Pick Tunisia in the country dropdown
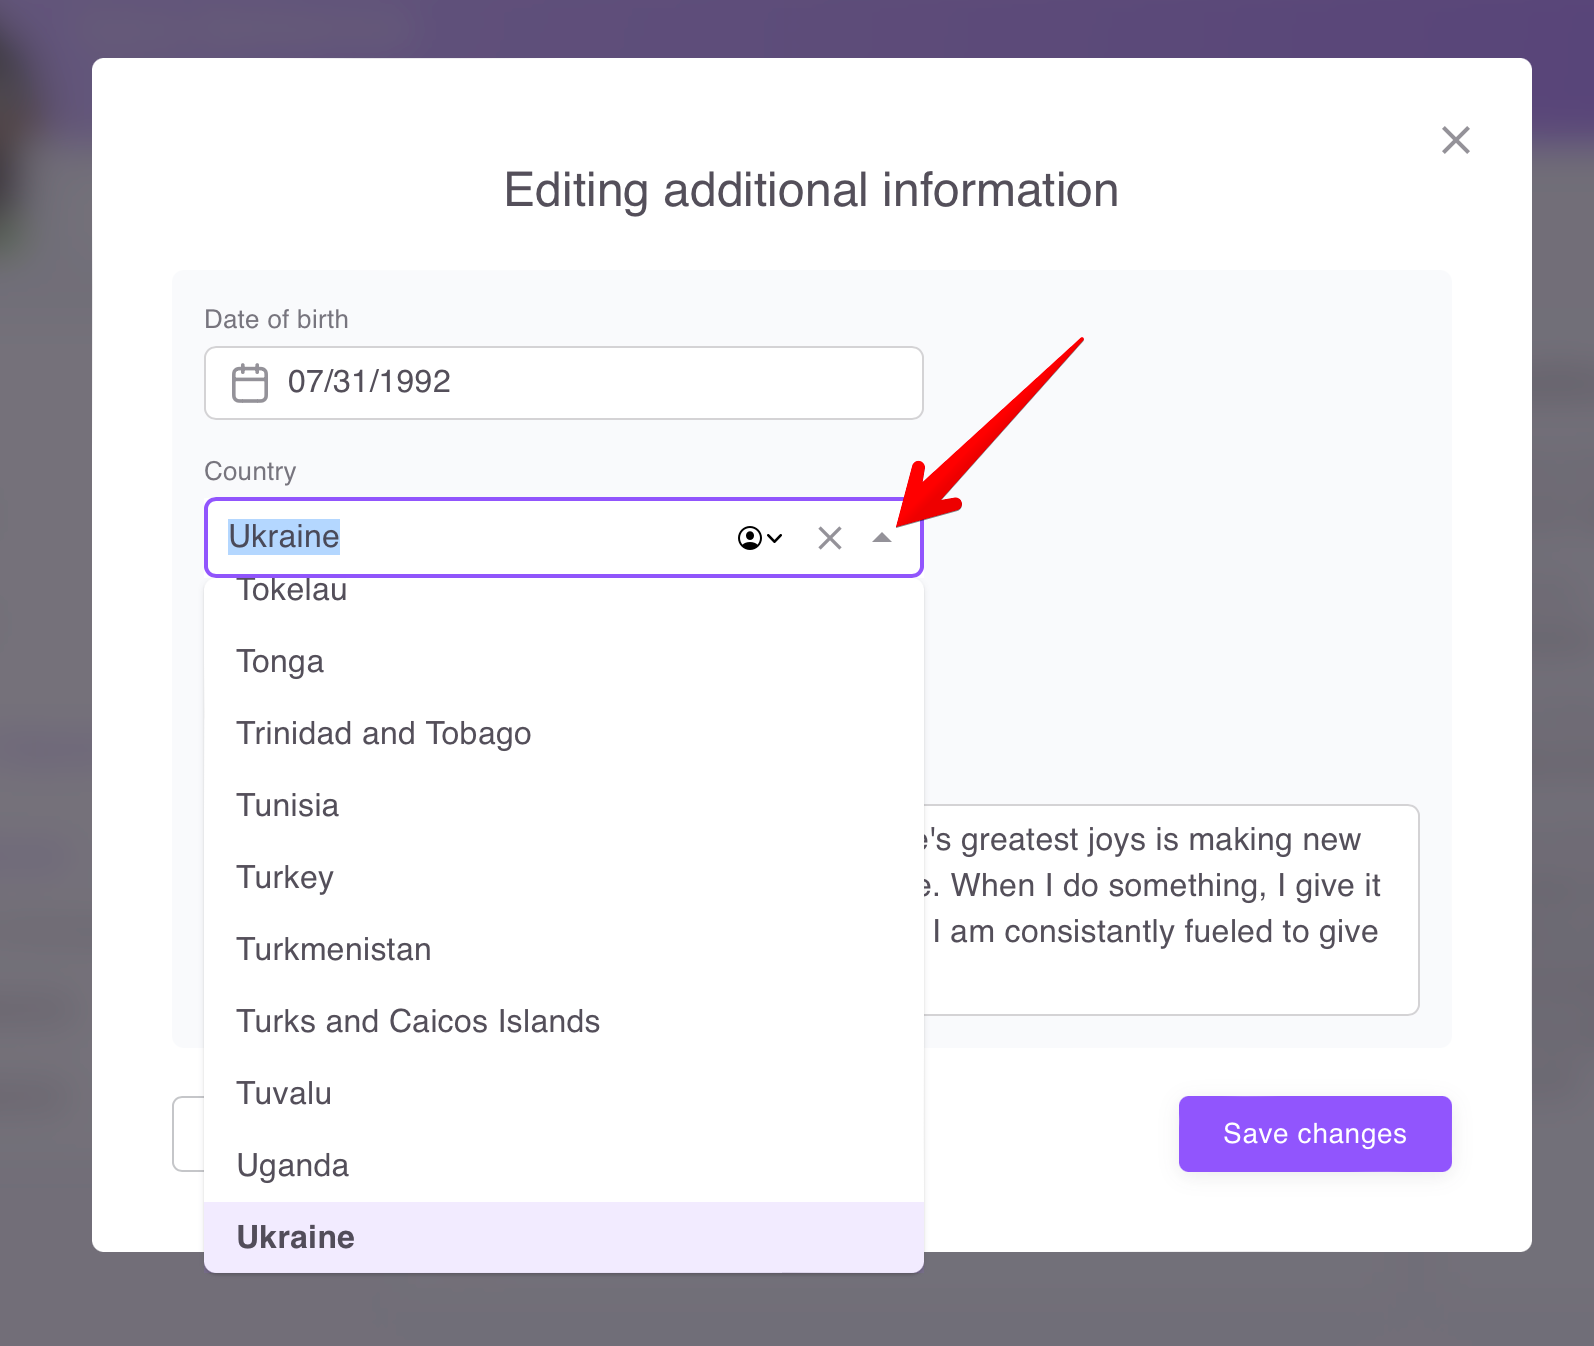Image resolution: width=1594 pixels, height=1346 pixels. tap(287, 806)
